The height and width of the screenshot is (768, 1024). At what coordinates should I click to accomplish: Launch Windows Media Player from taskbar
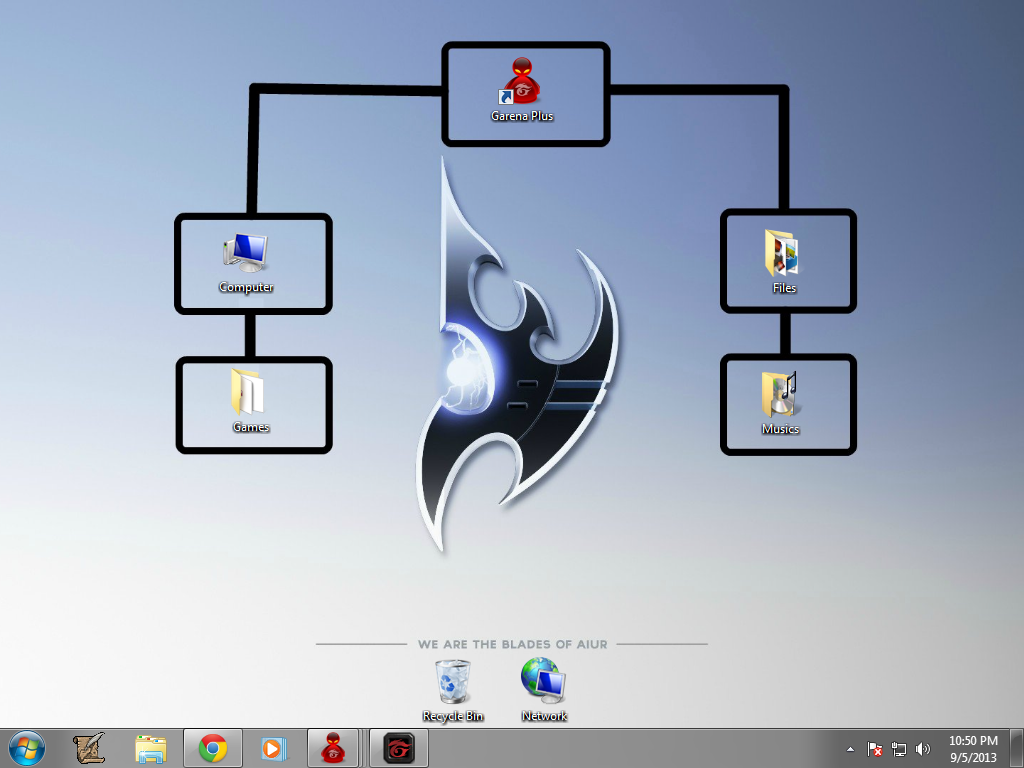(x=274, y=748)
